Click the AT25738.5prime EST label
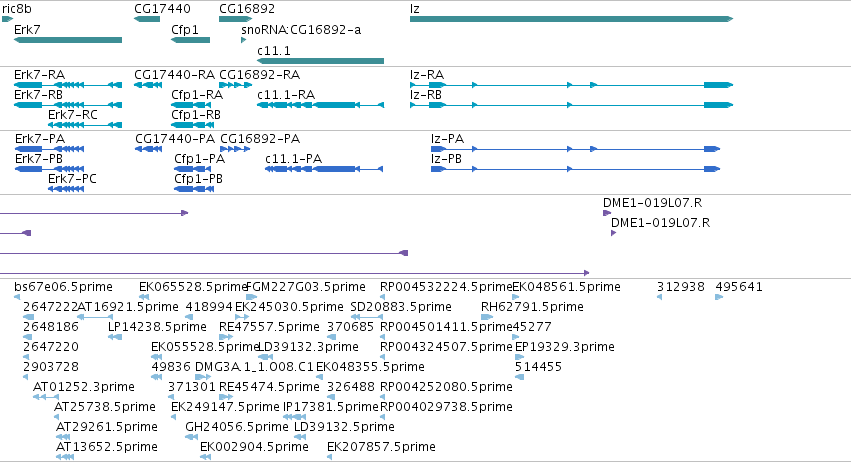The height and width of the screenshot is (462, 851). click(105, 407)
